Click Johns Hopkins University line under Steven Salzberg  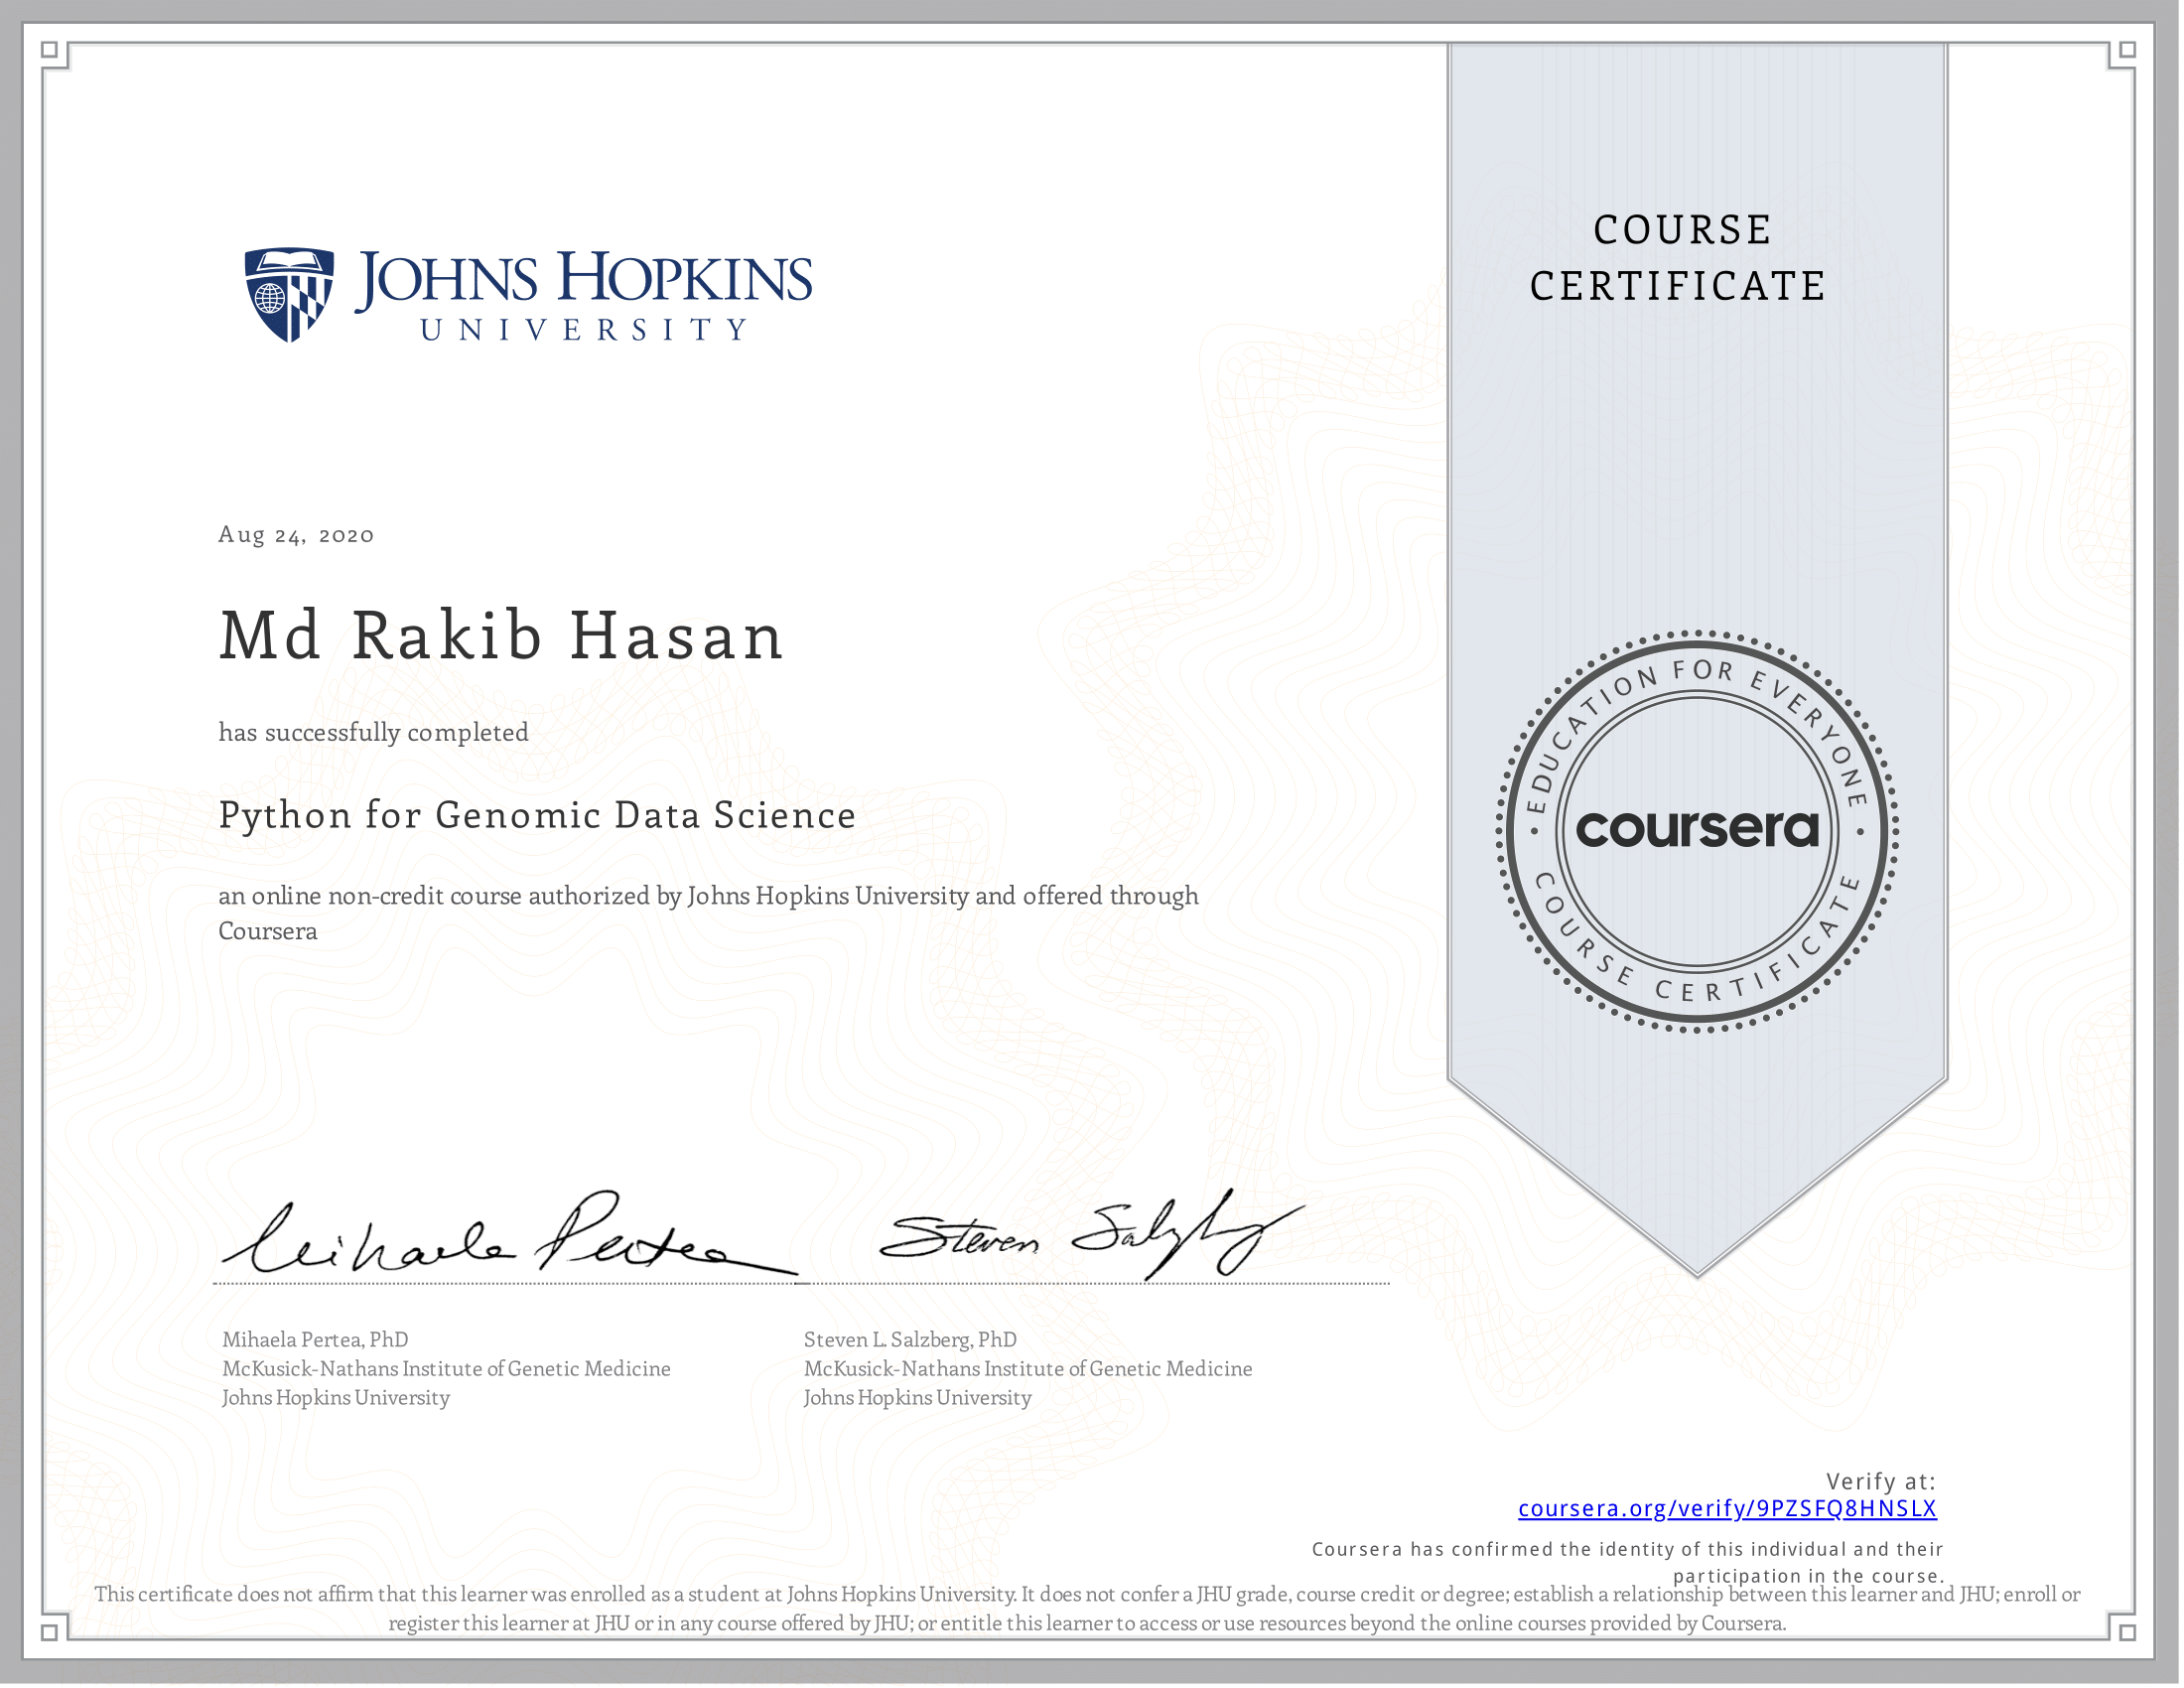point(918,1398)
